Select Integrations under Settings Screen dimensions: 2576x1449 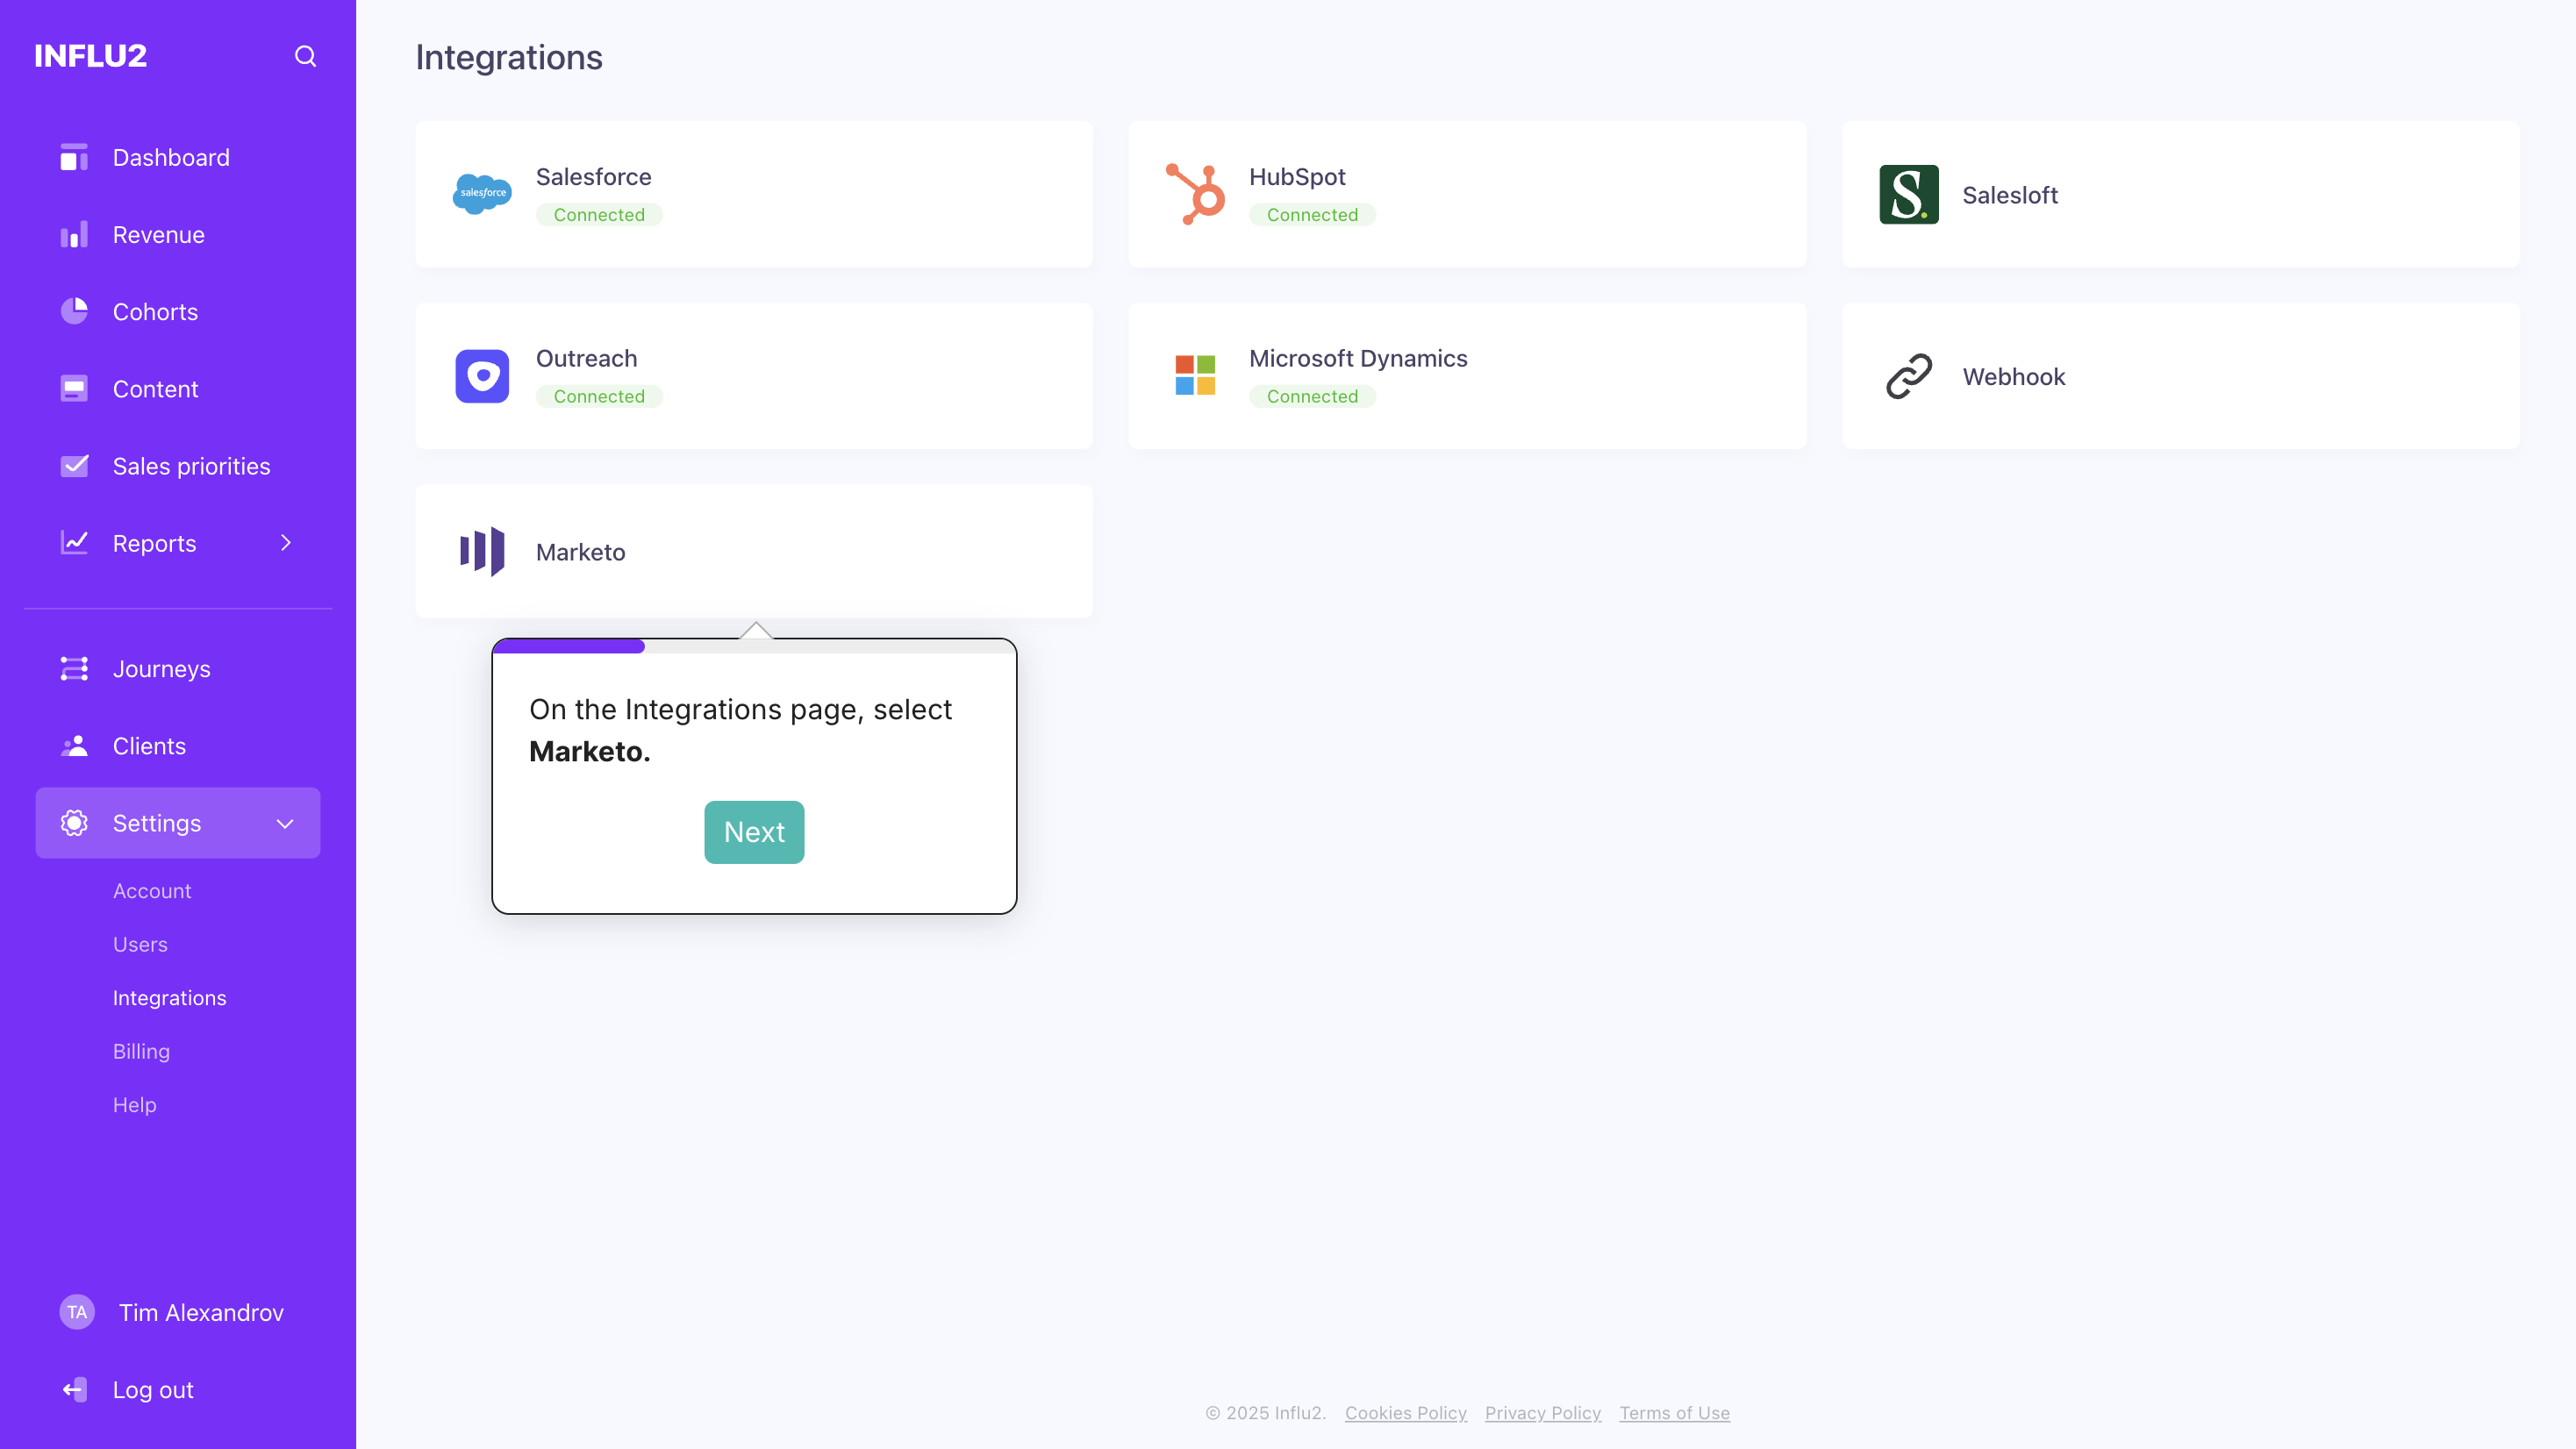pyautogui.click(x=169, y=998)
